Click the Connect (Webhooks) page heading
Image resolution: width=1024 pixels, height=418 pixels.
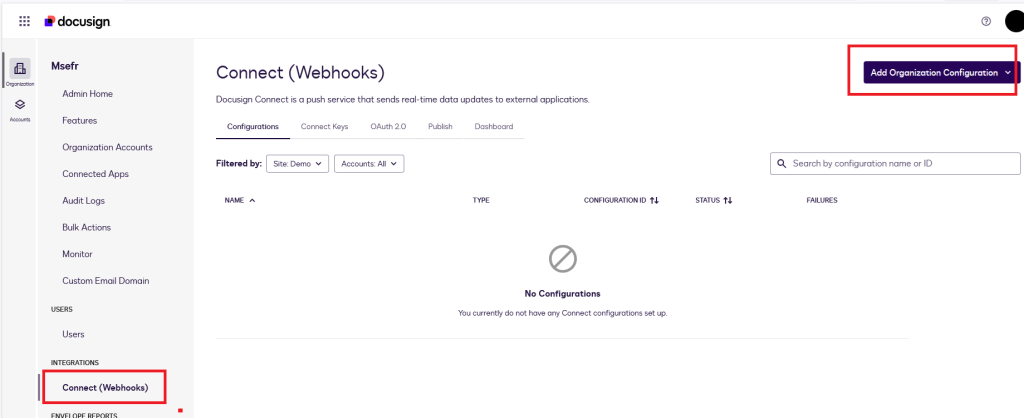300,73
